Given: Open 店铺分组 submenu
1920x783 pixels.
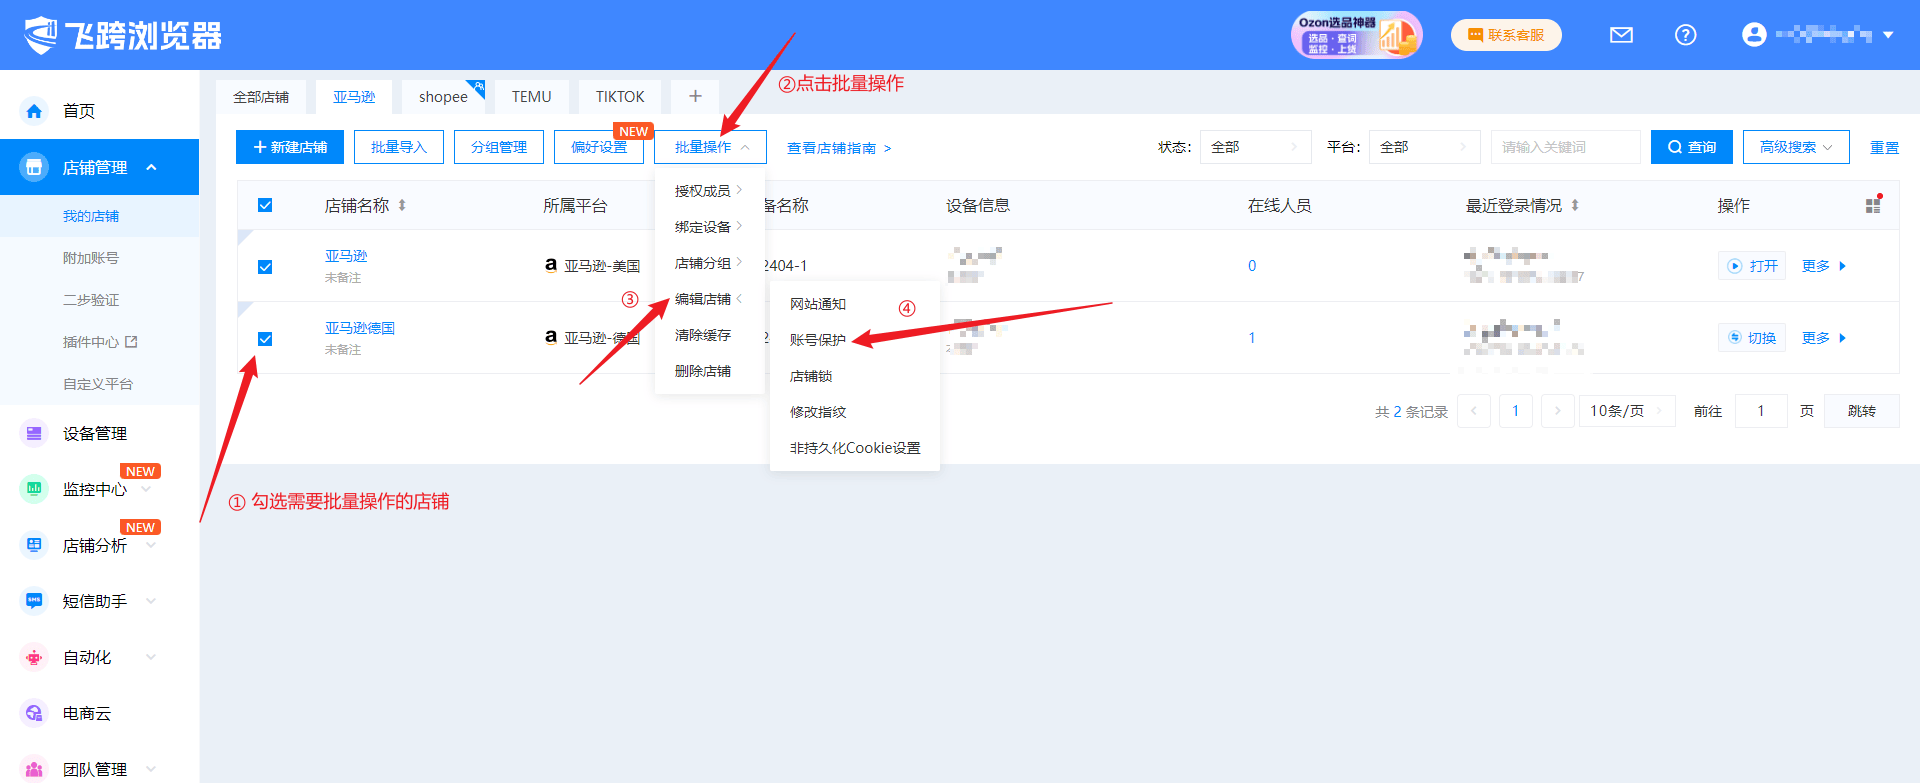Looking at the screenshot, I should pos(709,263).
